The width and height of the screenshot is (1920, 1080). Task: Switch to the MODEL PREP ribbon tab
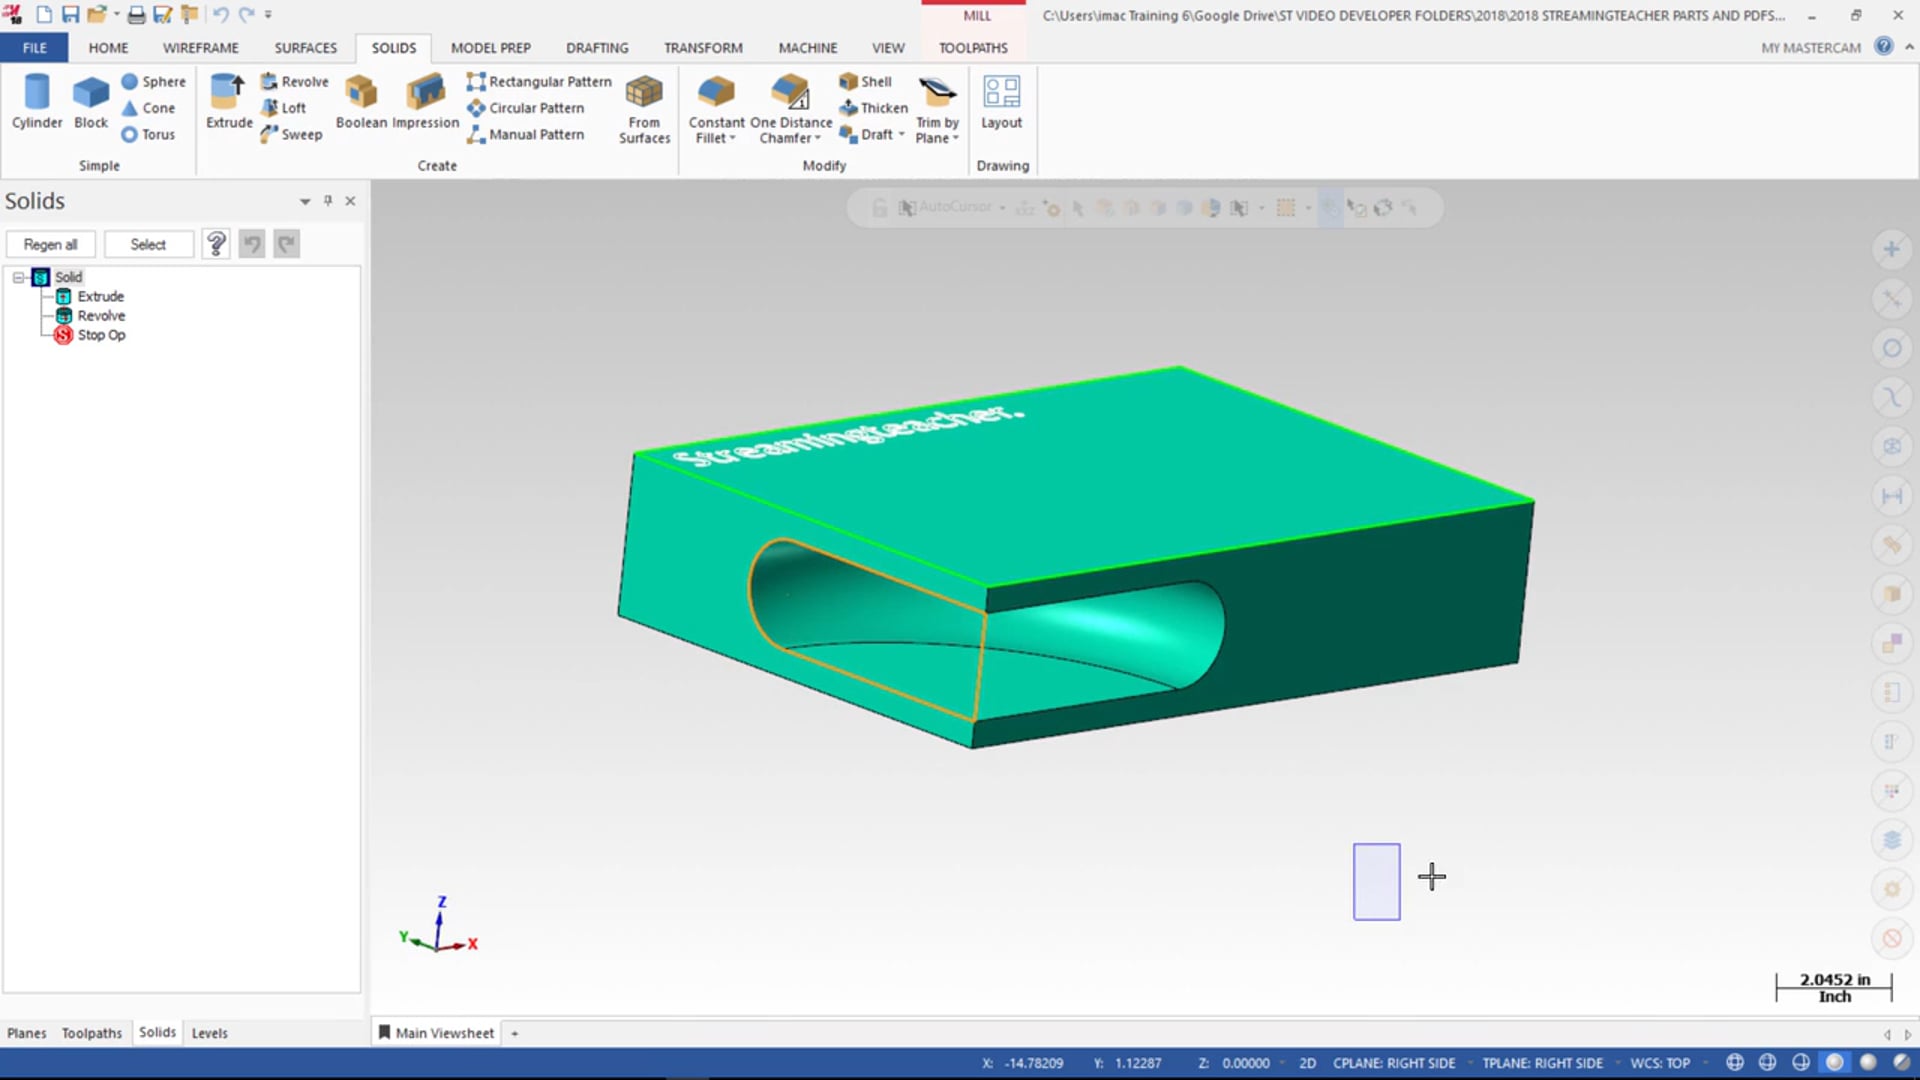490,47
